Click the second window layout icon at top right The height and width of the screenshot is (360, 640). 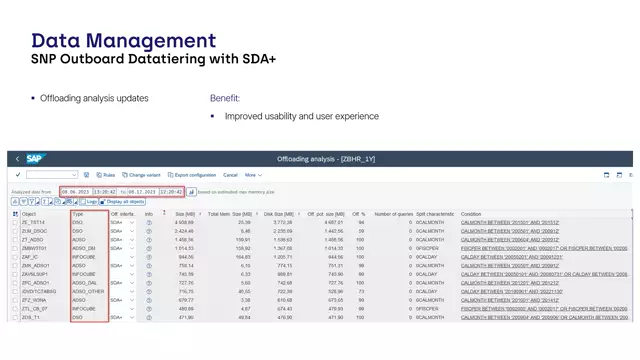coord(619,175)
